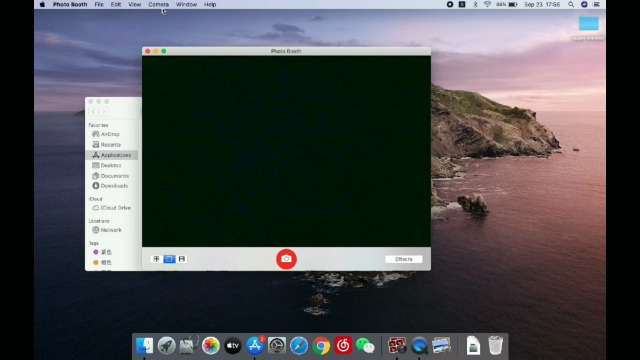
Task: Click the date and time in the menu bar
Action: tap(542, 4)
